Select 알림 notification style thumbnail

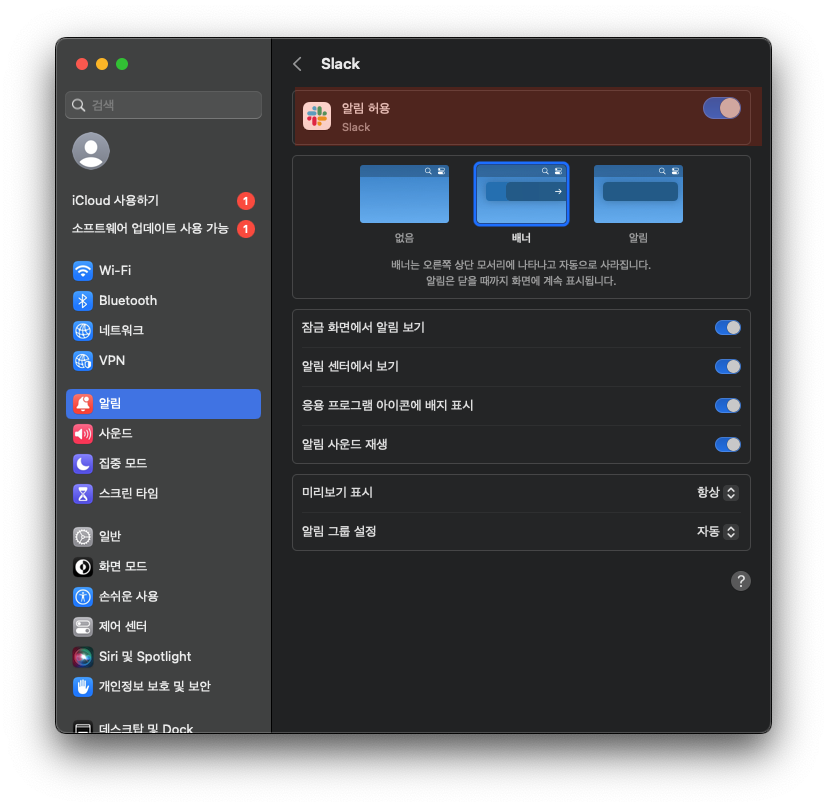(x=638, y=194)
